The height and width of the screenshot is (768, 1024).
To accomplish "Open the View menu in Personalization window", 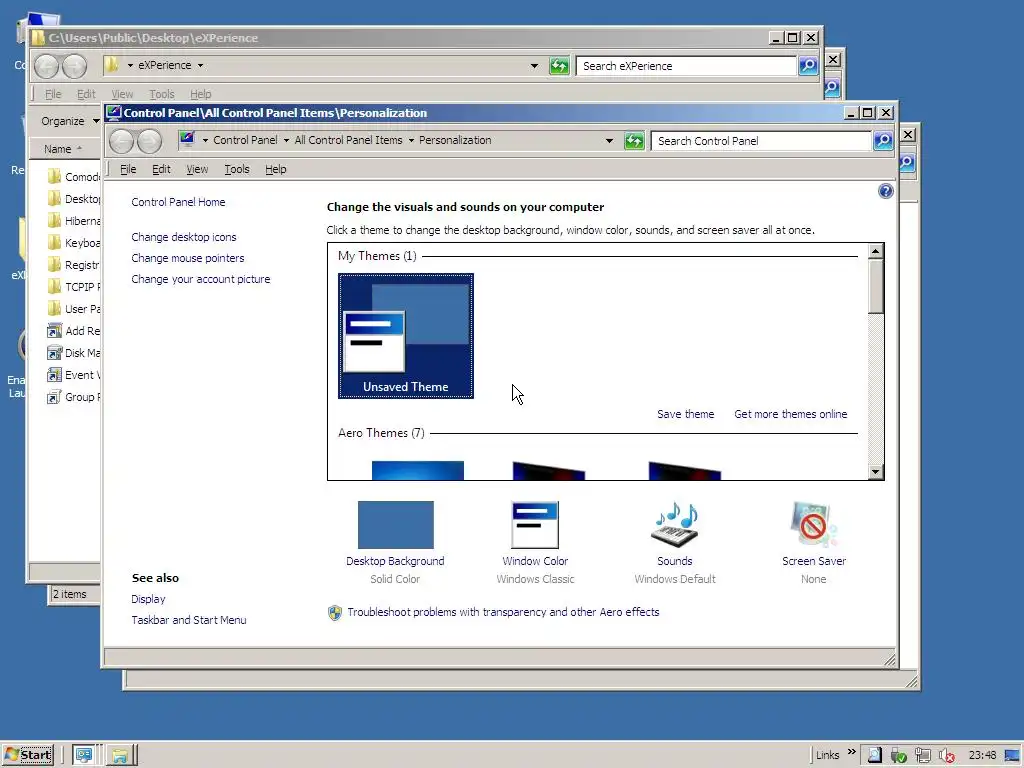I will coord(197,169).
